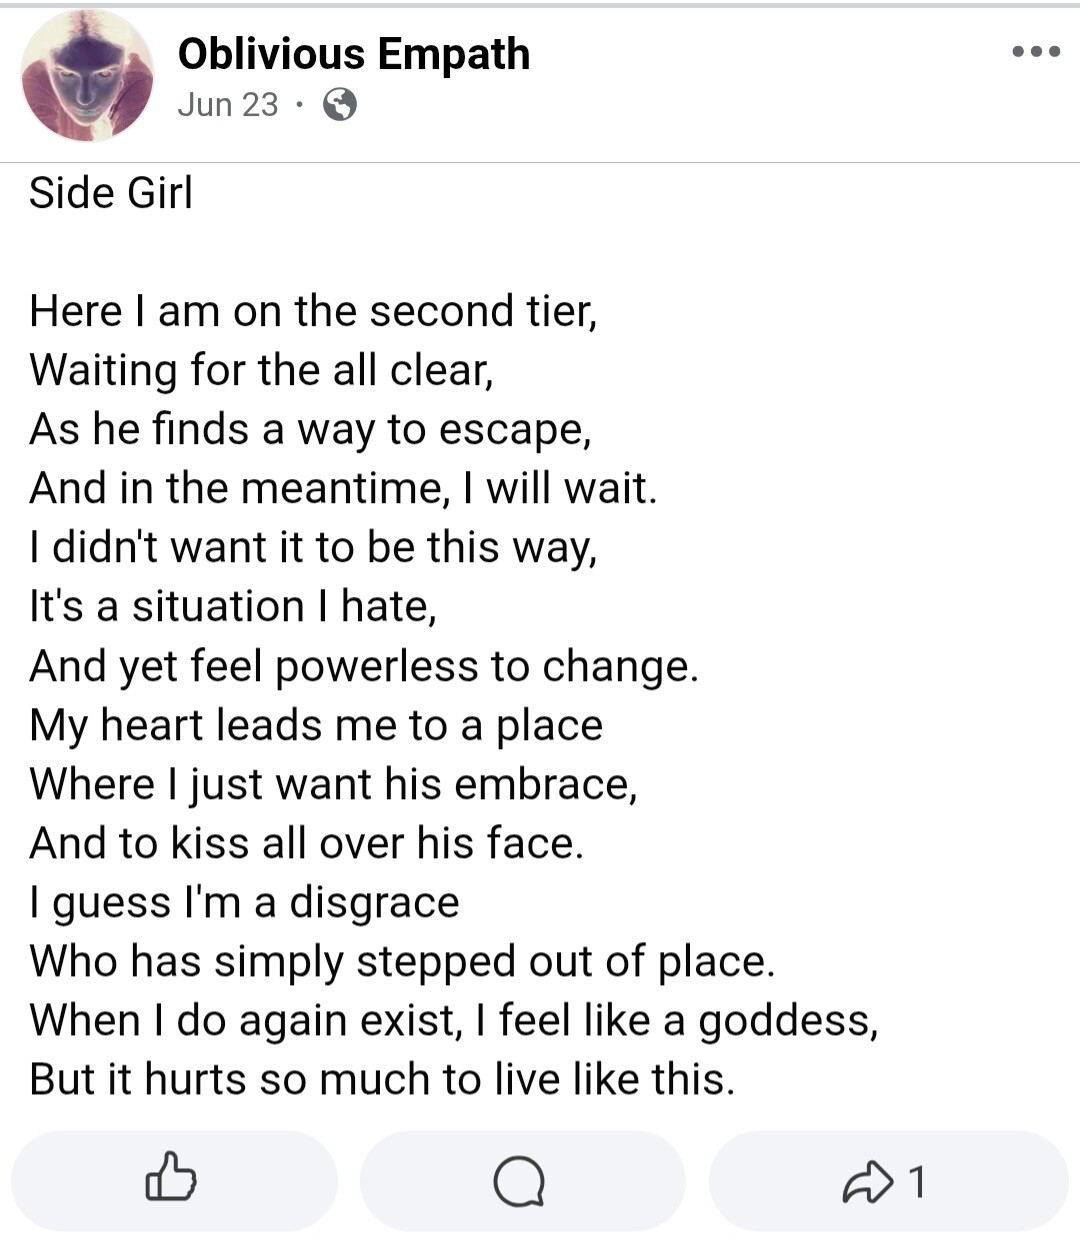This screenshot has height=1239, width=1080.
Task: Click the line 'Who has simply stepped out of place'
Action: click(402, 961)
